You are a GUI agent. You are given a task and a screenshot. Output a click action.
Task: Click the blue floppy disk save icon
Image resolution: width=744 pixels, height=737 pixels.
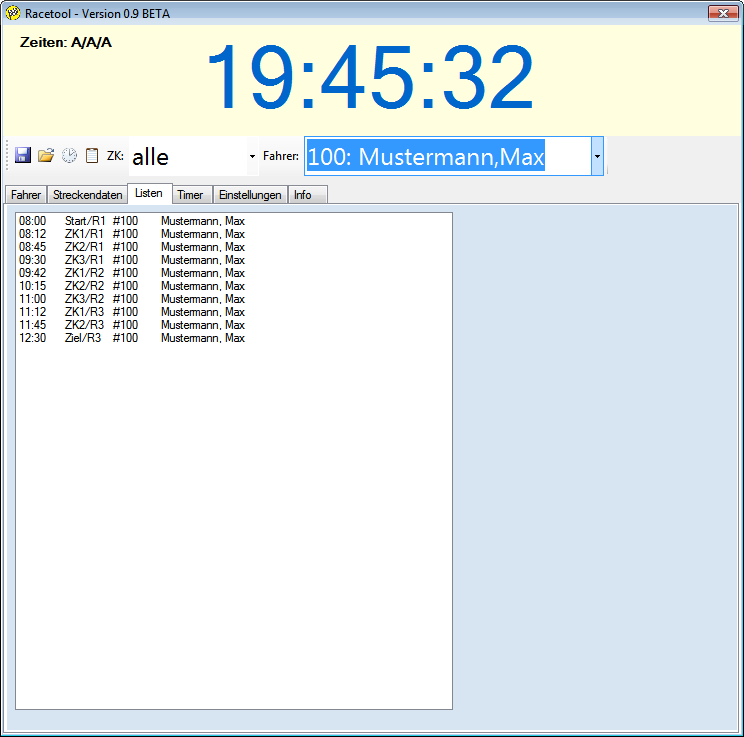tap(23, 155)
